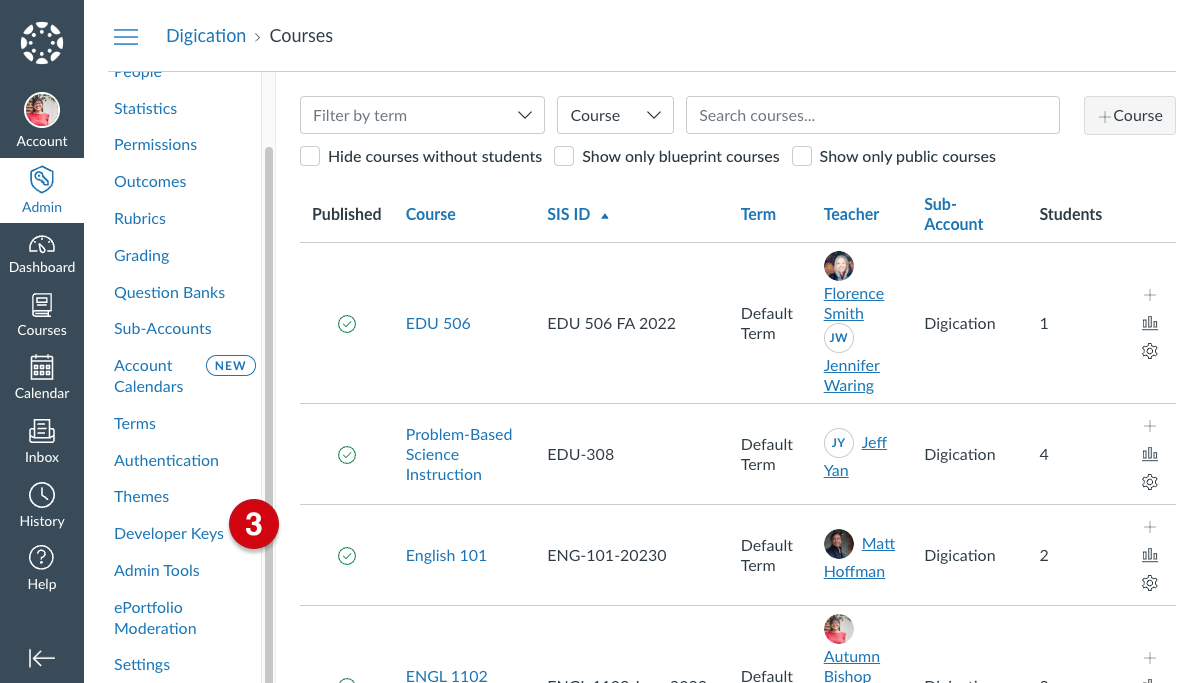Open Permissions in account menu
The width and height of the screenshot is (1200, 683).
coord(155,145)
